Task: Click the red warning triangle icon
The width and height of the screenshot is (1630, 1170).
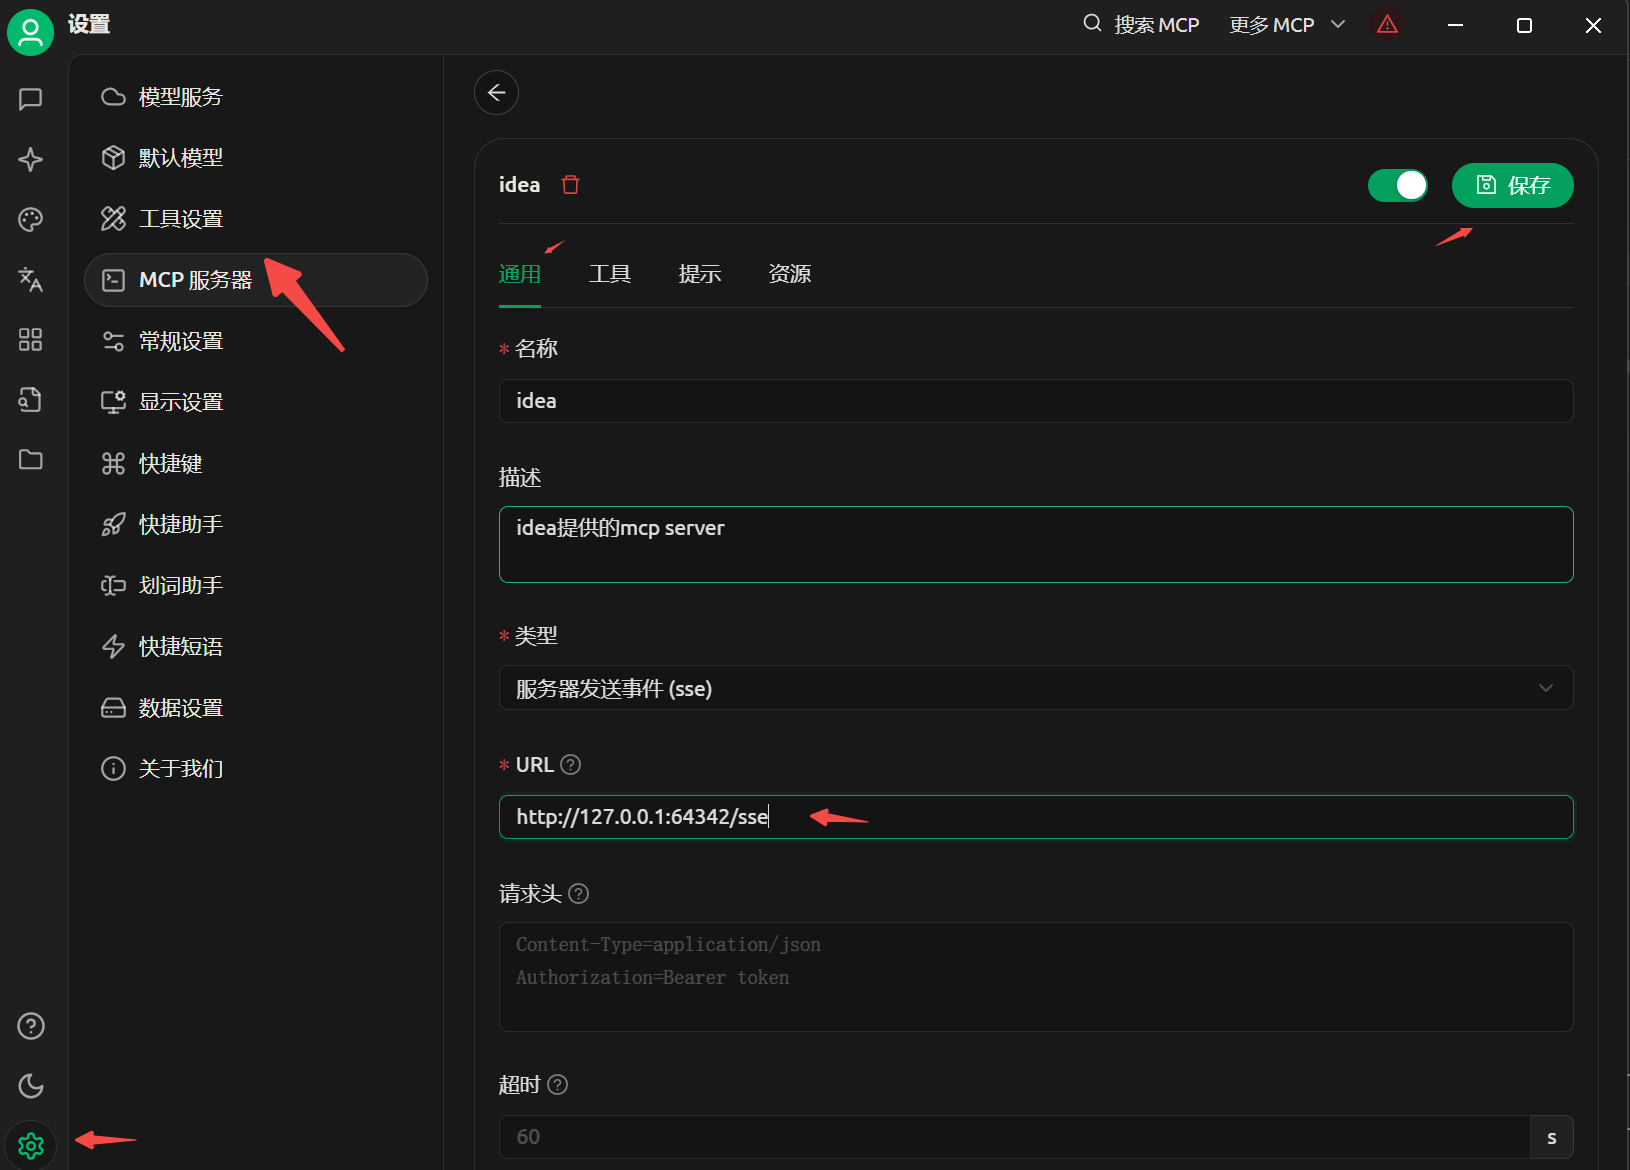Action: pos(1387,24)
